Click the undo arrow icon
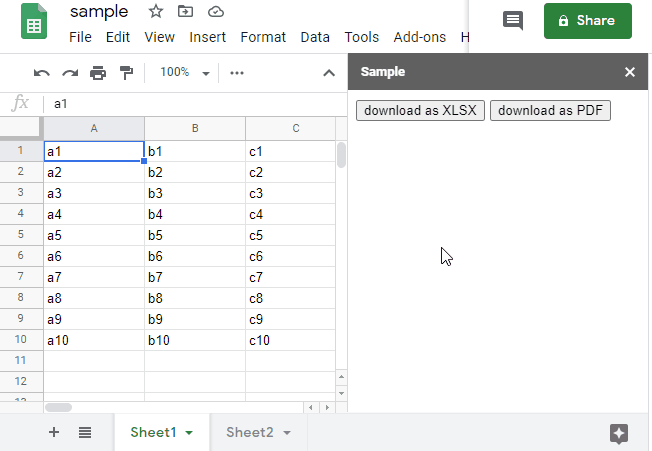Image resolution: width=652 pixels, height=451 pixels. (x=42, y=74)
